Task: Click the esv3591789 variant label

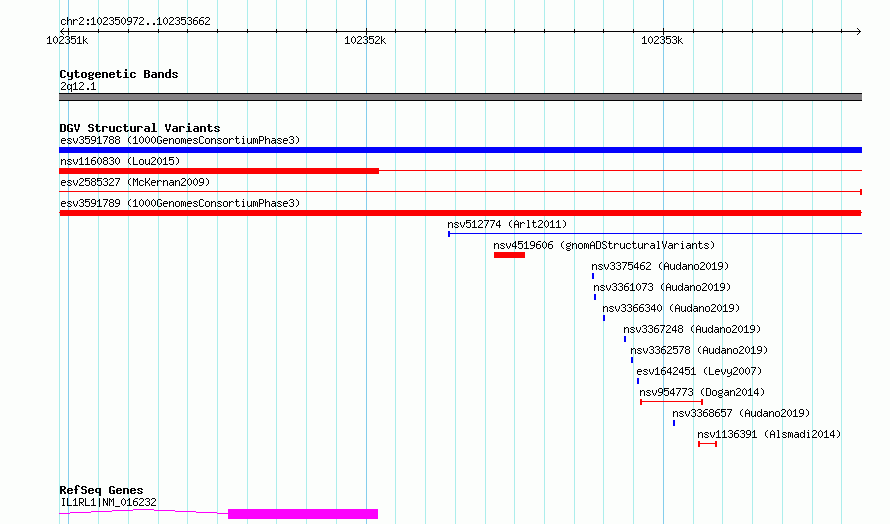Action: [x=180, y=203]
